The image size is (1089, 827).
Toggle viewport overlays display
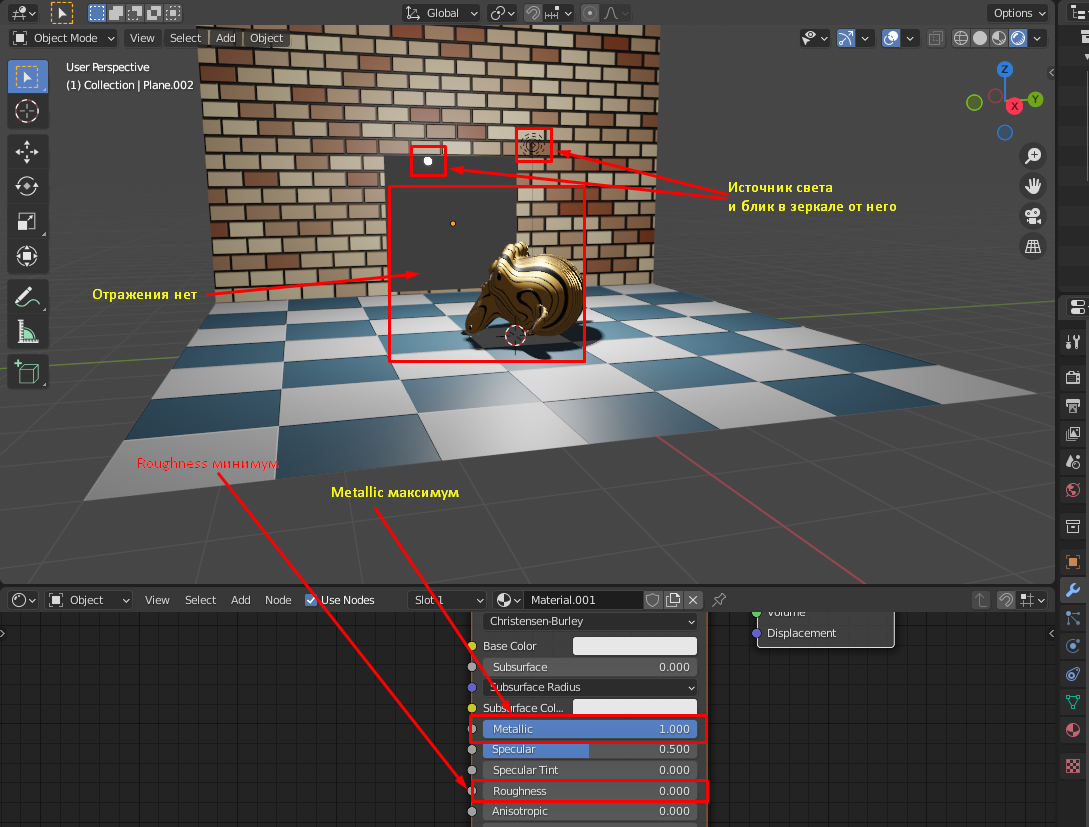(891, 38)
